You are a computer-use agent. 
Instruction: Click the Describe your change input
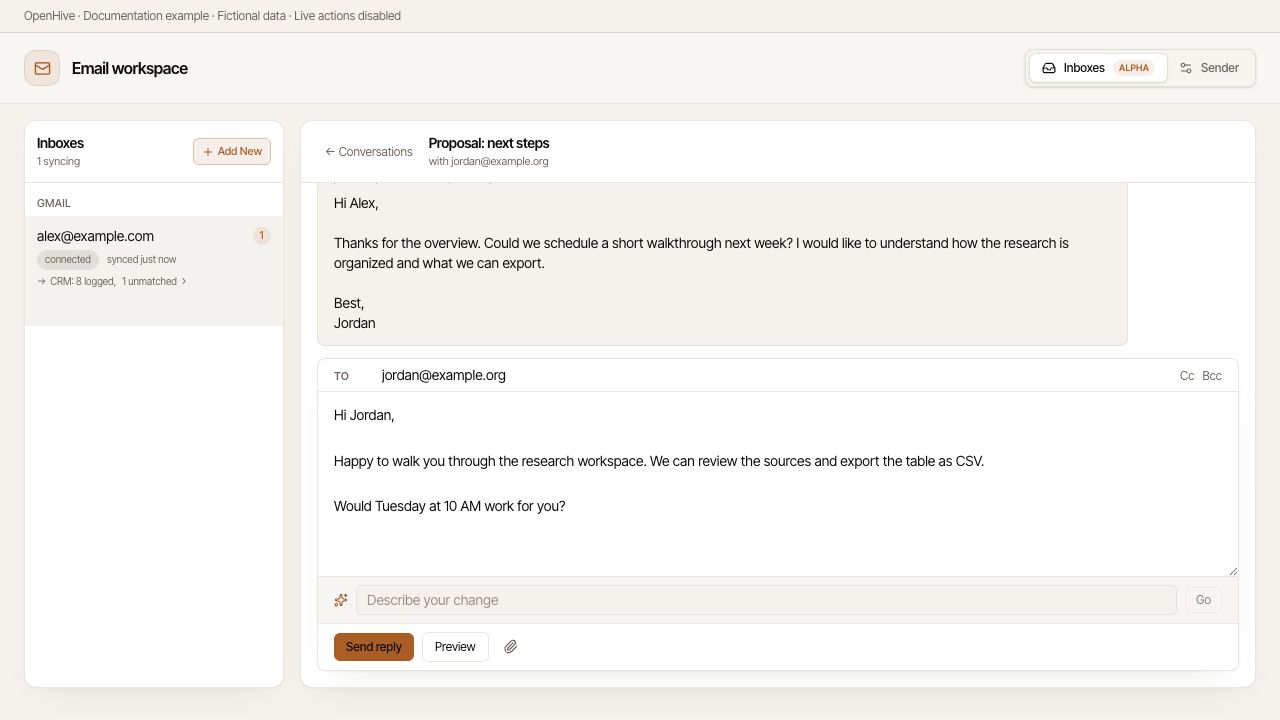coord(766,600)
